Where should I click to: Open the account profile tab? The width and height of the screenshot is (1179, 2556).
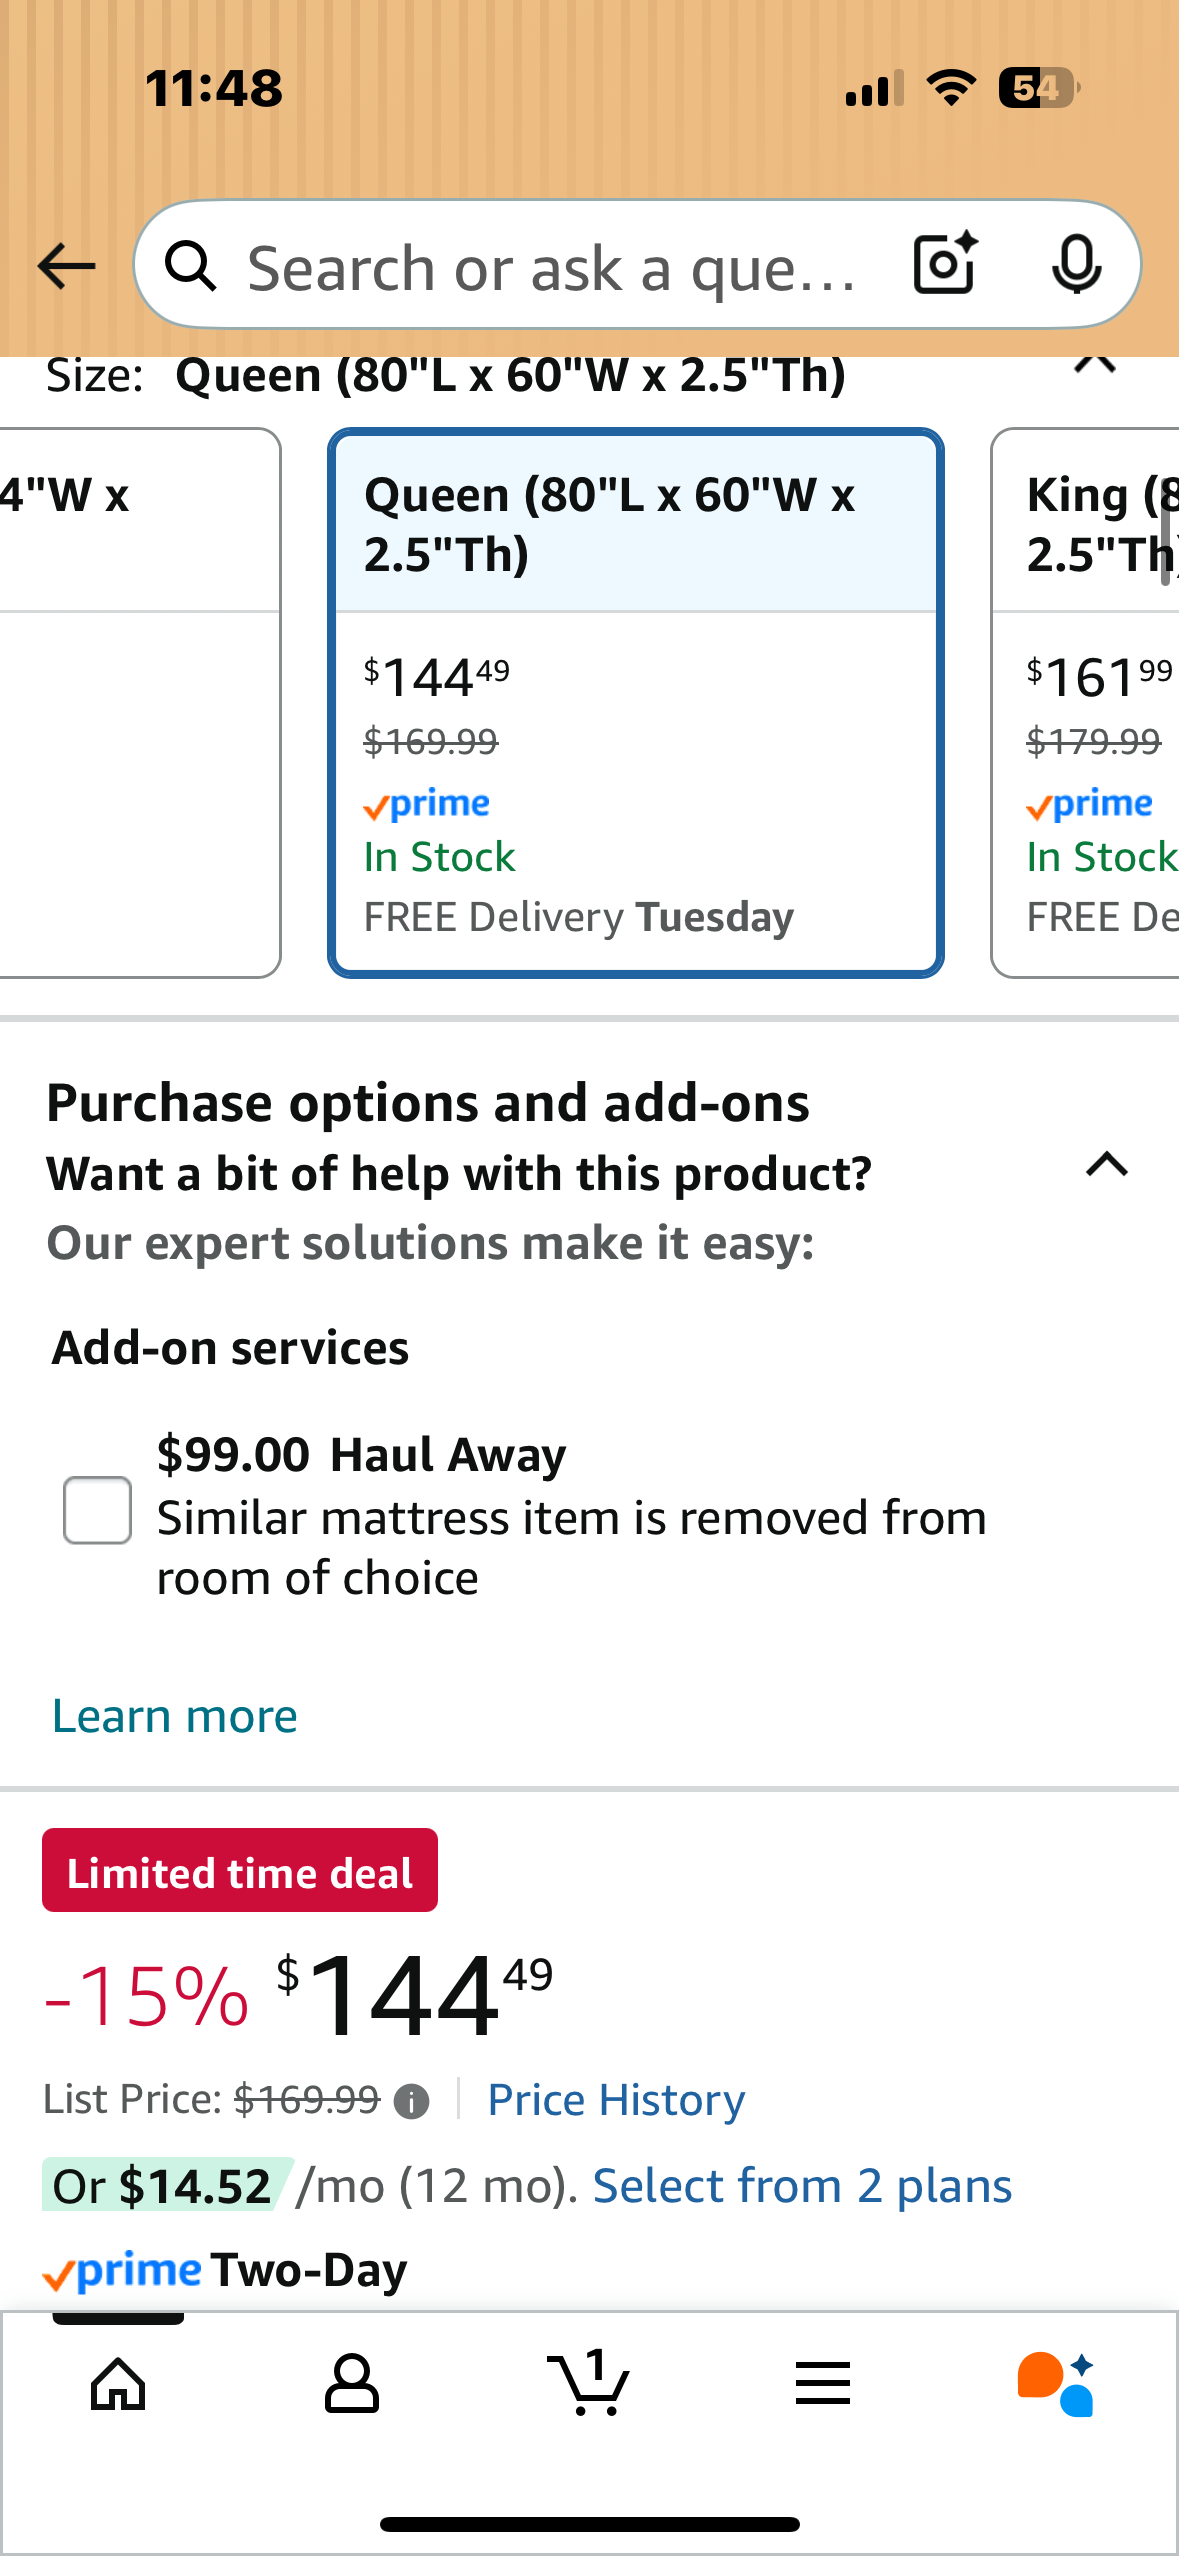[x=352, y=2383]
